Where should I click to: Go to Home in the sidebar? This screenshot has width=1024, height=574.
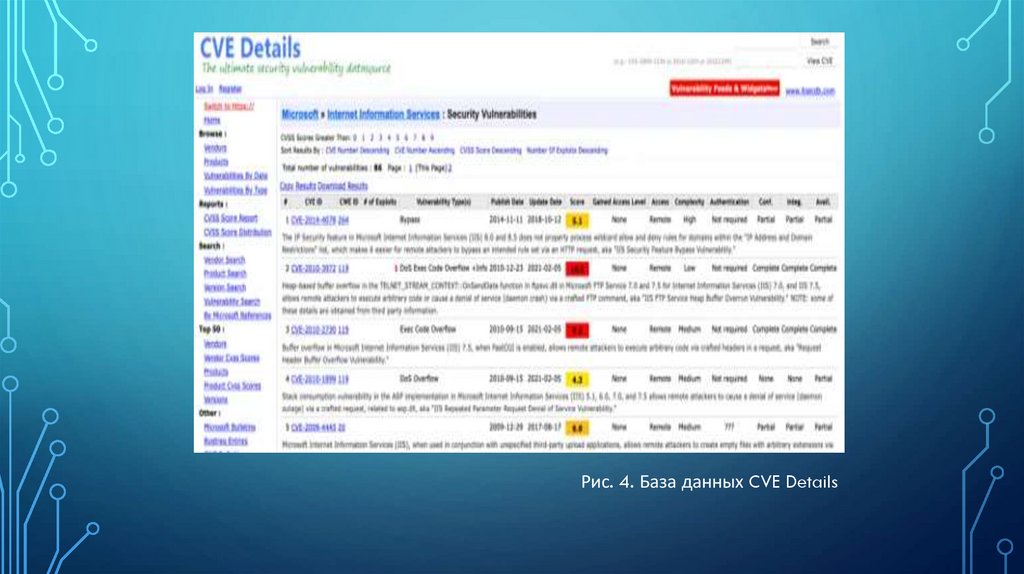pyautogui.click(x=212, y=121)
